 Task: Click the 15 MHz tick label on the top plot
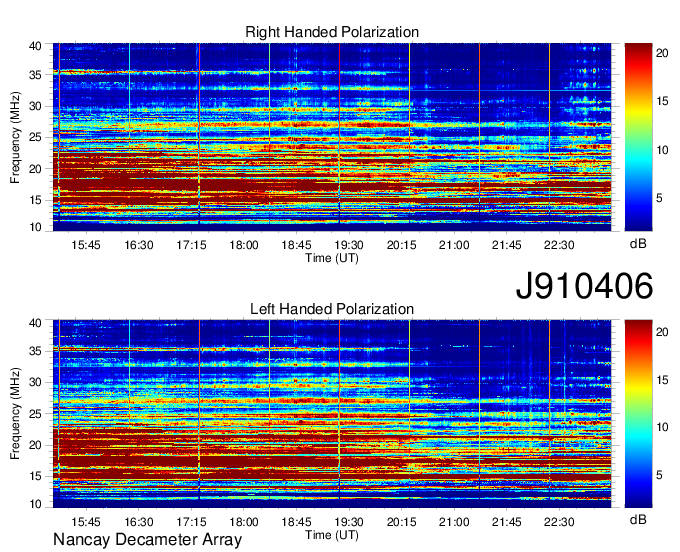[35, 200]
